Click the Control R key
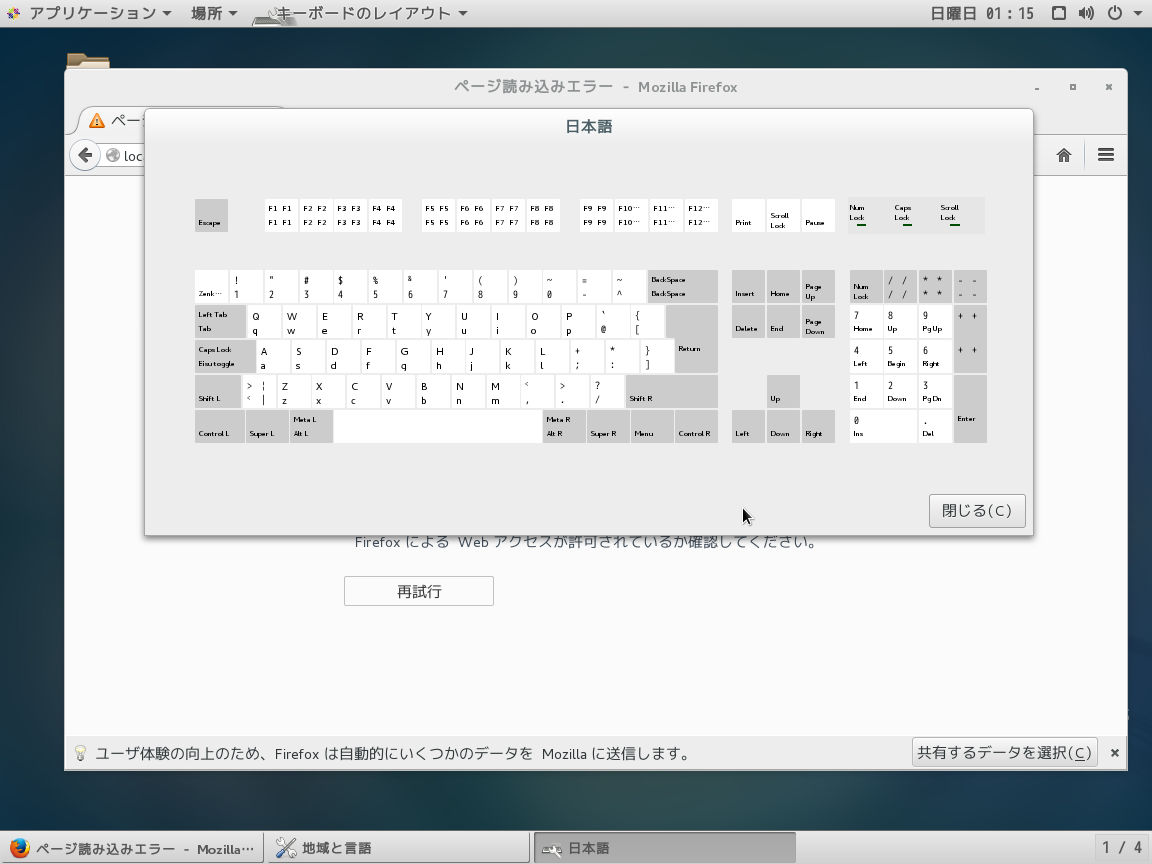 tap(696, 426)
